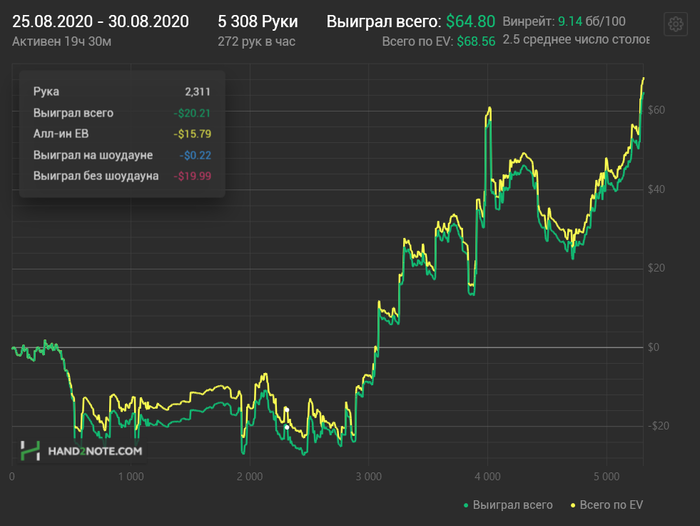
Task: Click the 'Всего по EV' $68.56 value
Action: tap(476, 42)
